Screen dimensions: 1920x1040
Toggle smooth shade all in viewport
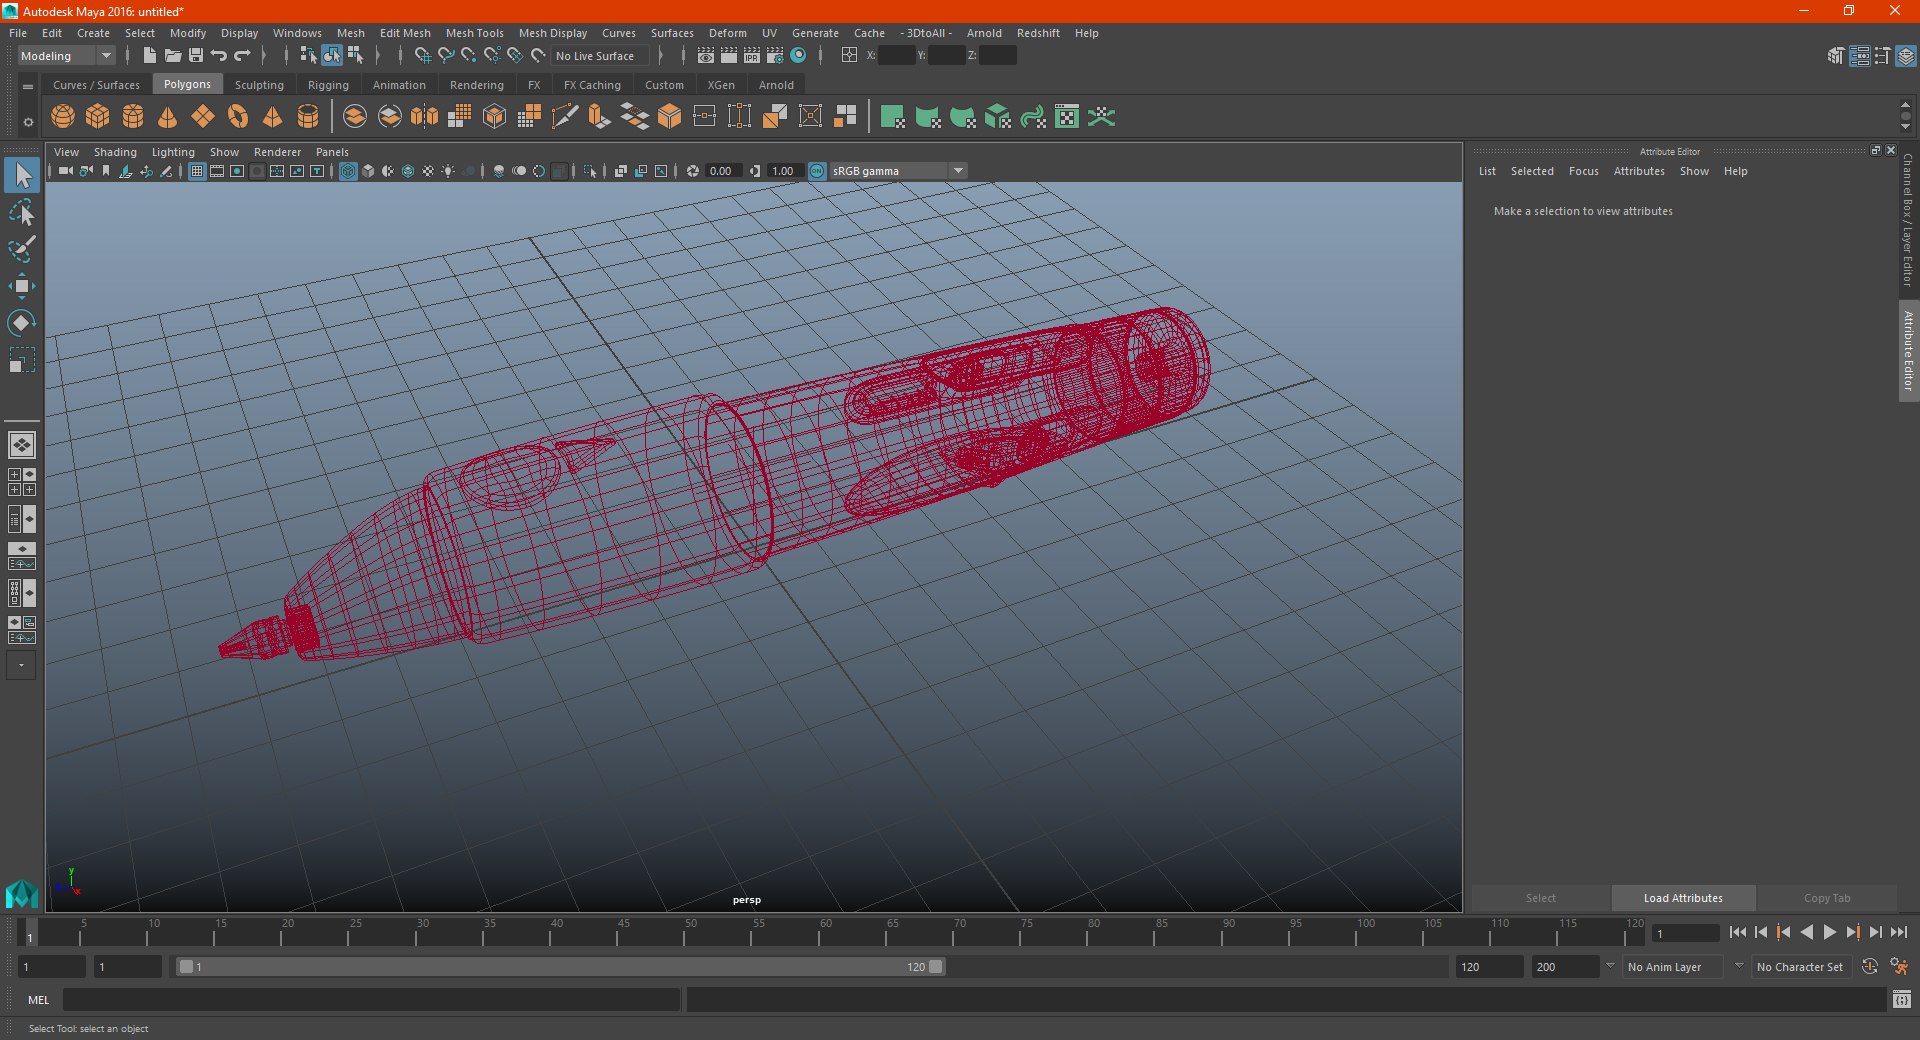pyautogui.click(x=368, y=171)
